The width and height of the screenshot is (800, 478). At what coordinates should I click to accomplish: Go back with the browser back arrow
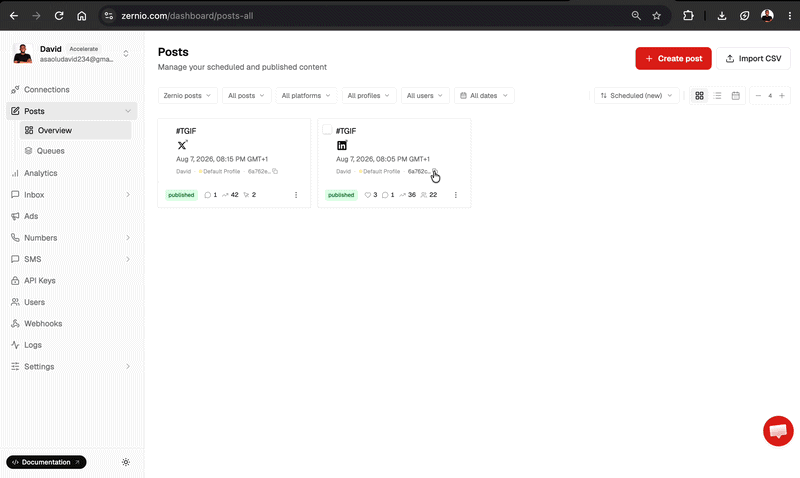[x=14, y=16]
